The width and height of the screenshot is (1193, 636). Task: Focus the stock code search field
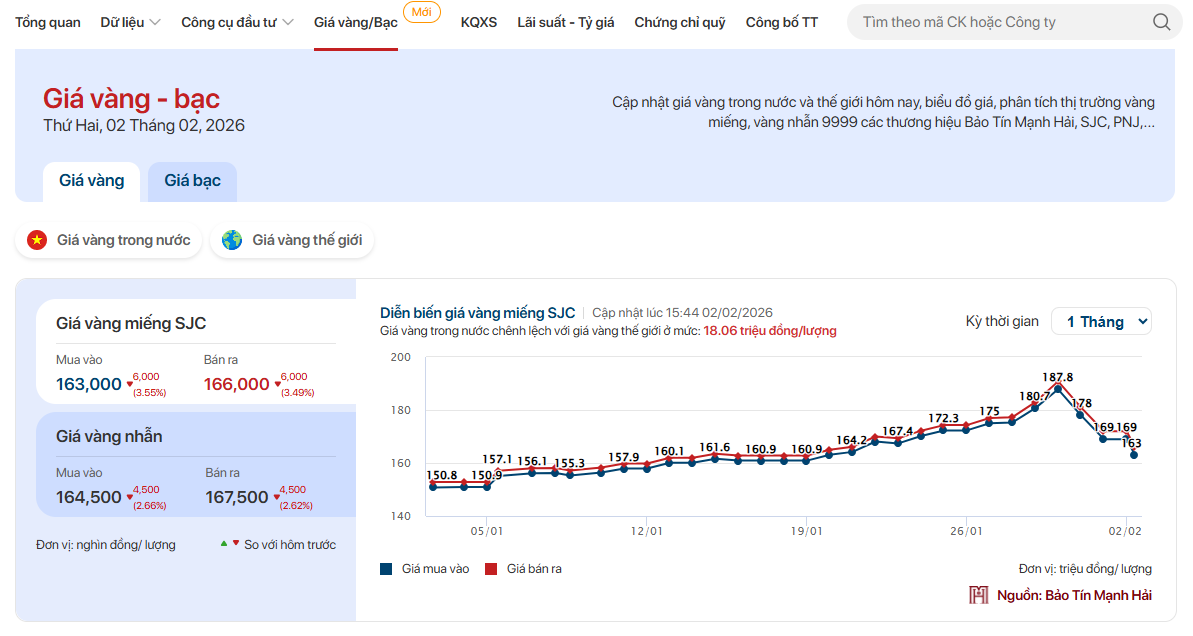pos(1000,22)
